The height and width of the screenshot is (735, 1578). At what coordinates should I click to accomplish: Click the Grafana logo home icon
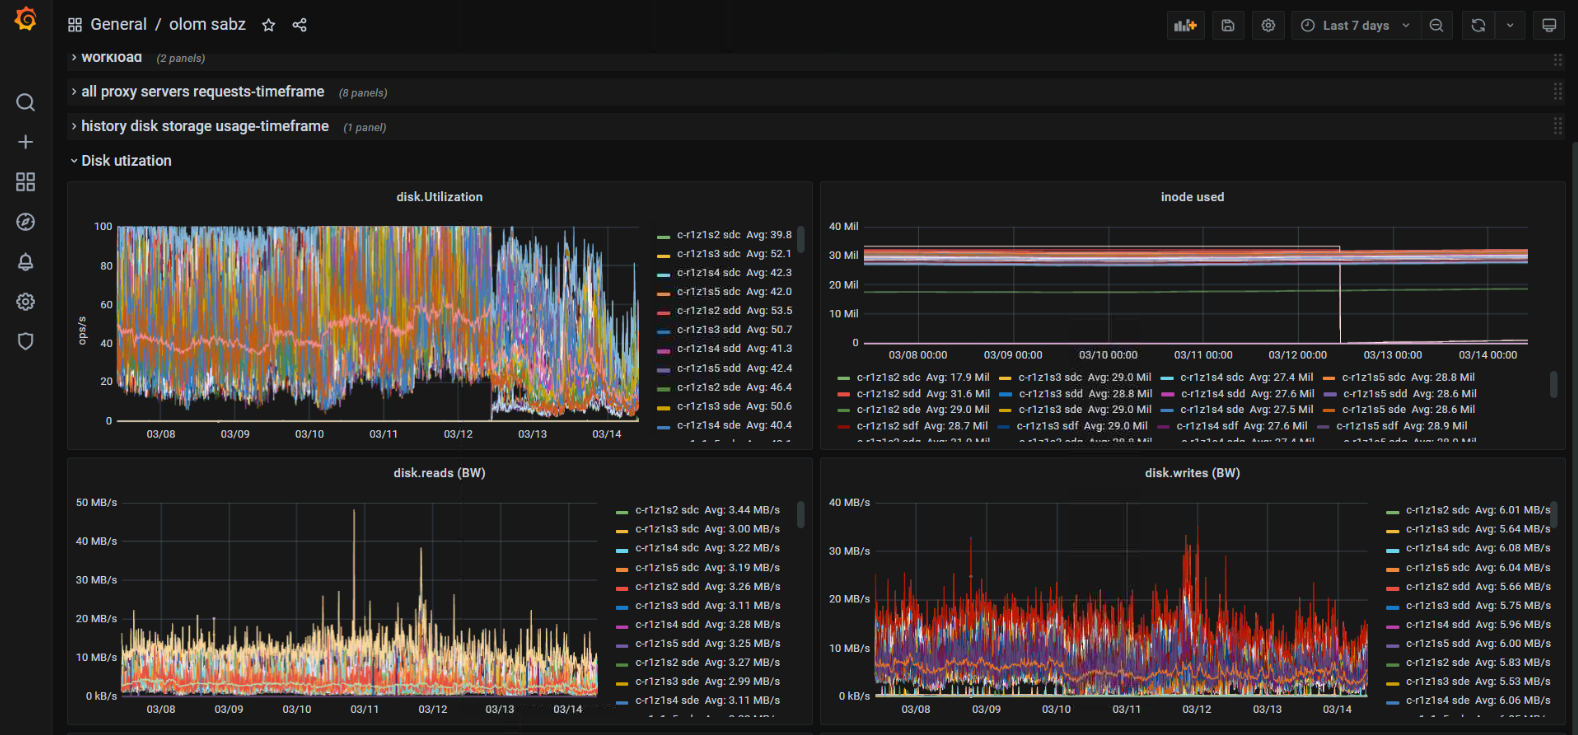point(26,20)
